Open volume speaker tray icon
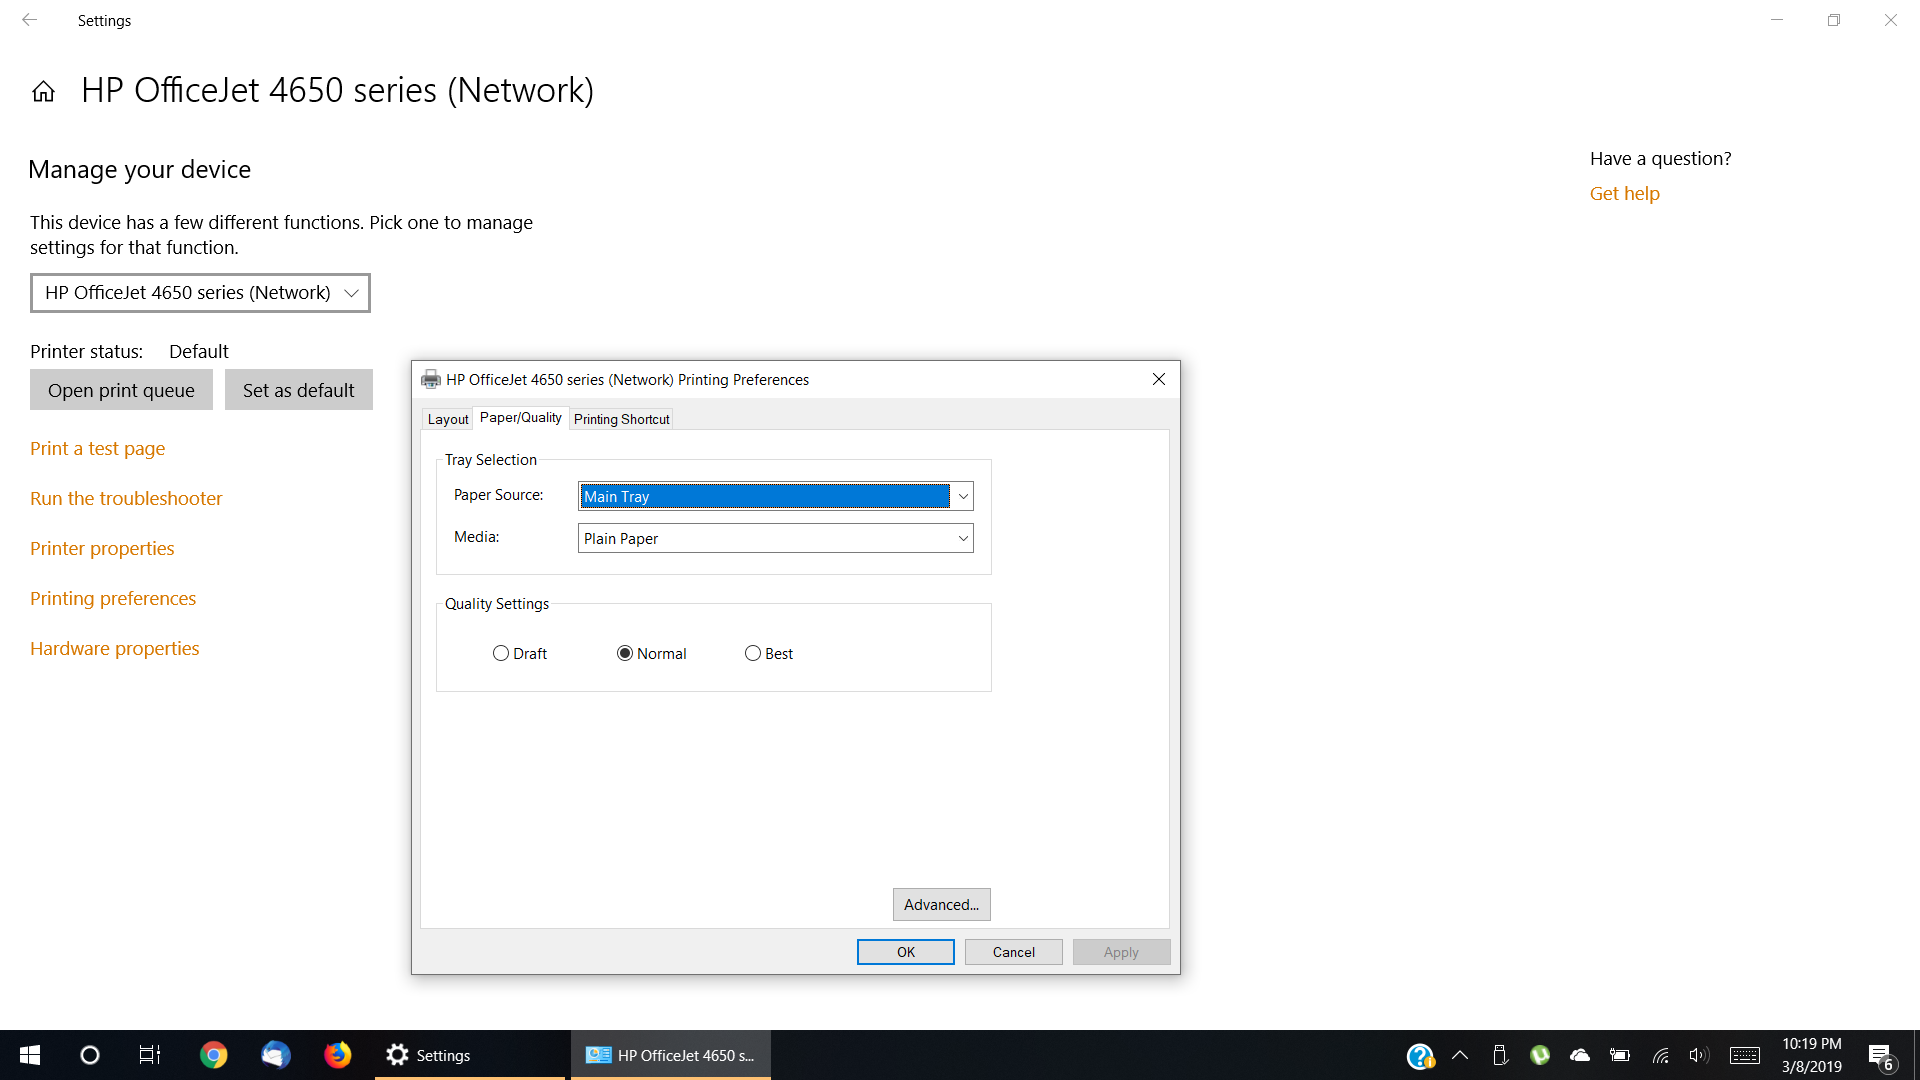This screenshot has width=1920, height=1080. pyautogui.click(x=1699, y=1055)
